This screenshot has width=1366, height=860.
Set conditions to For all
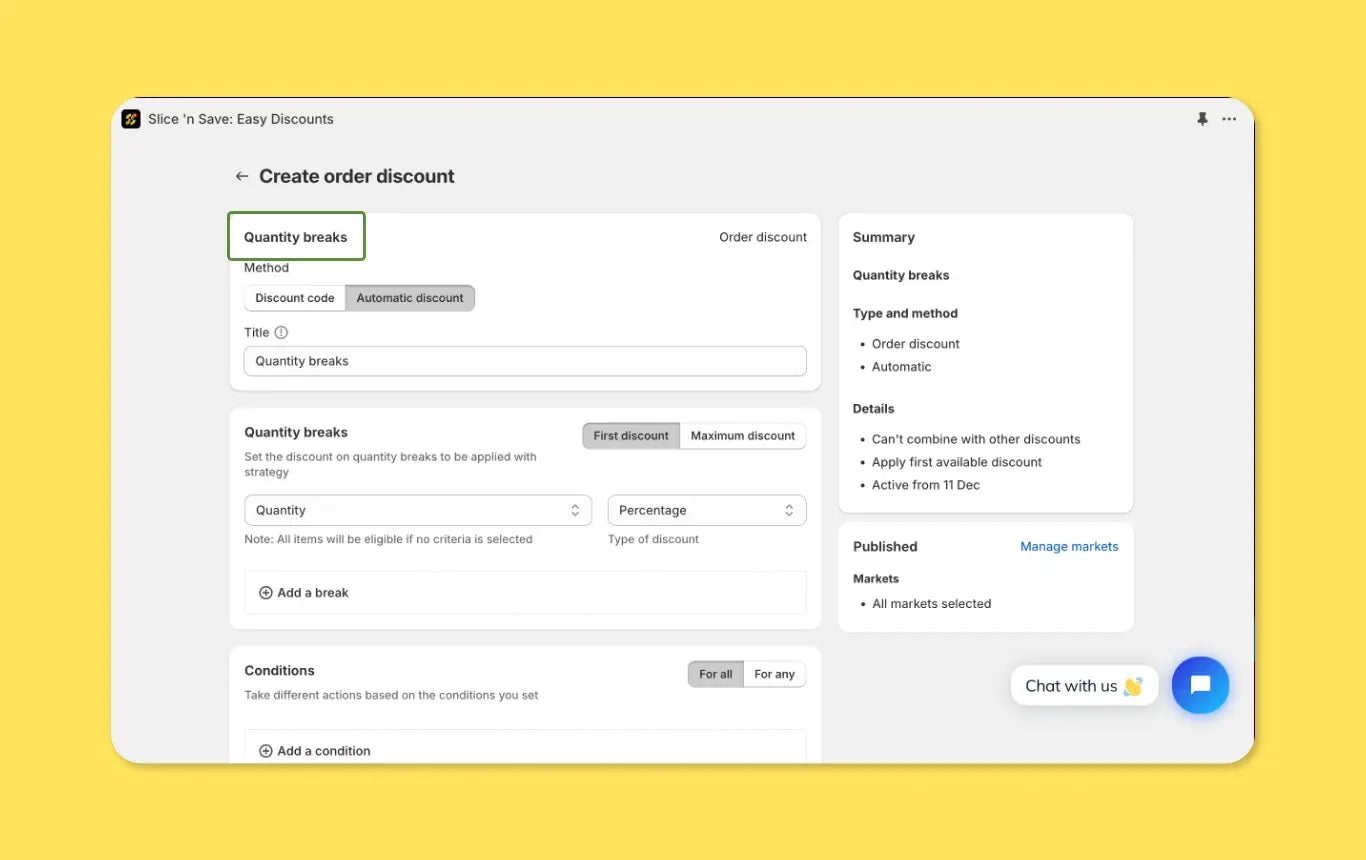pyautogui.click(x=715, y=674)
